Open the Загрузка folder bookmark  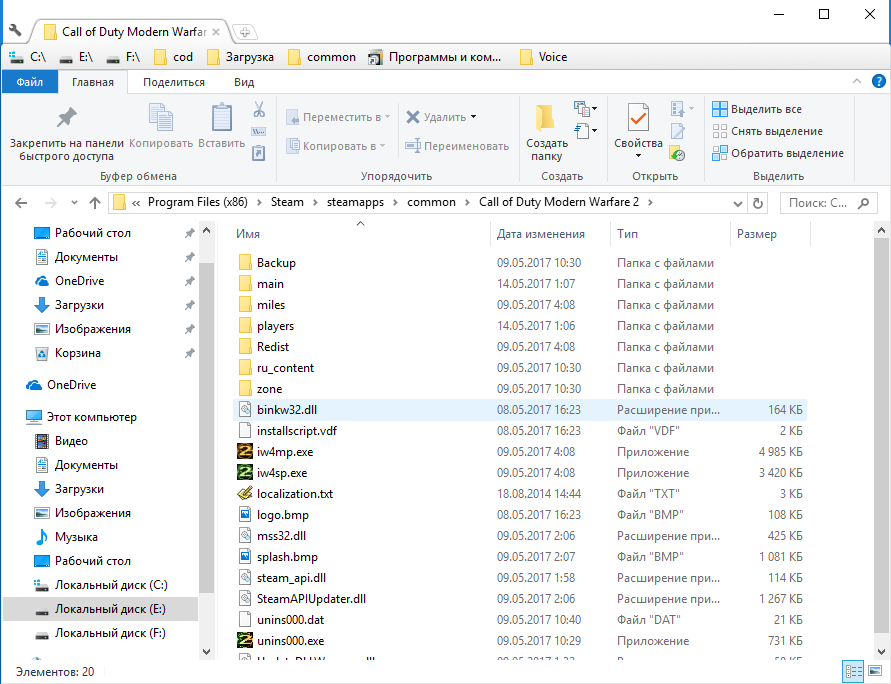click(240, 57)
